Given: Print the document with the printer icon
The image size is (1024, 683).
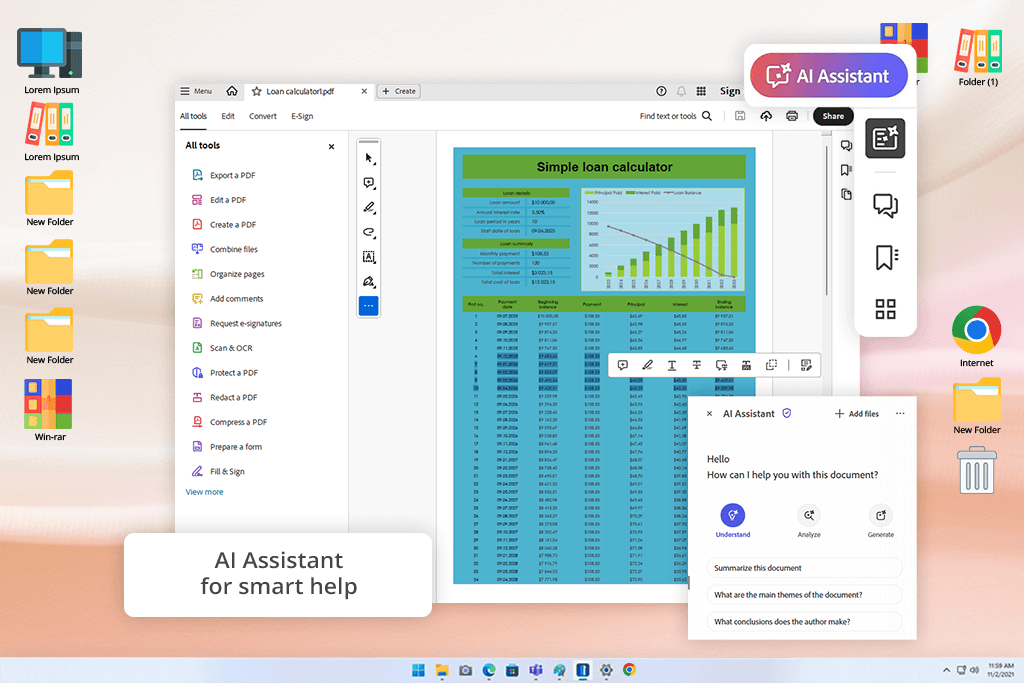Looking at the screenshot, I should pyautogui.click(x=792, y=116).
